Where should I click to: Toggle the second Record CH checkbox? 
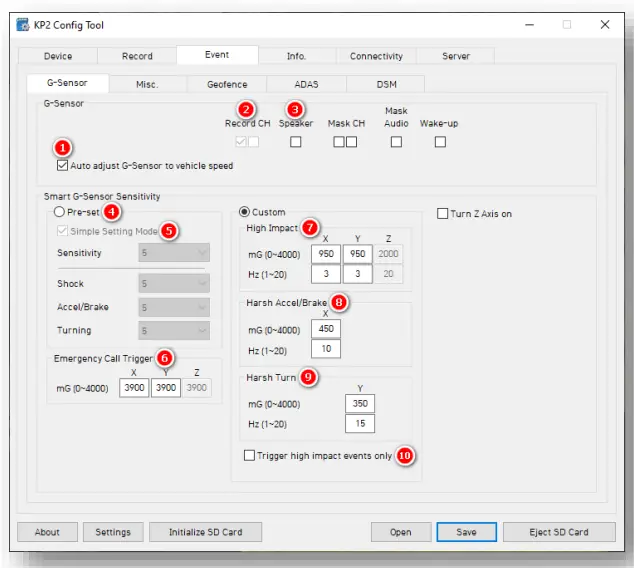[x=254, y=142]
